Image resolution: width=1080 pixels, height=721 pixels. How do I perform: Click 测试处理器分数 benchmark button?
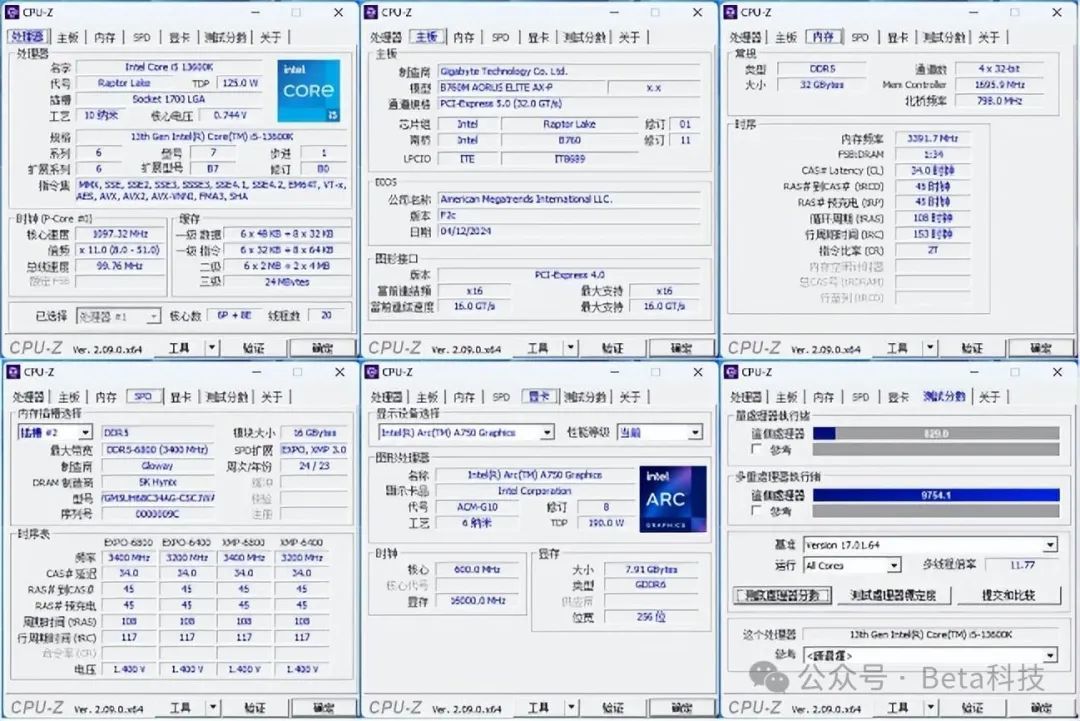click(x=782, y=595)
